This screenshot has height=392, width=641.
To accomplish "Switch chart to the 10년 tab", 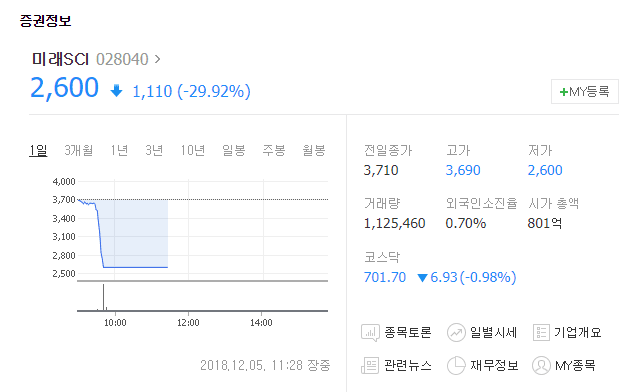I will pyautogui.click(x=193, y=150).
